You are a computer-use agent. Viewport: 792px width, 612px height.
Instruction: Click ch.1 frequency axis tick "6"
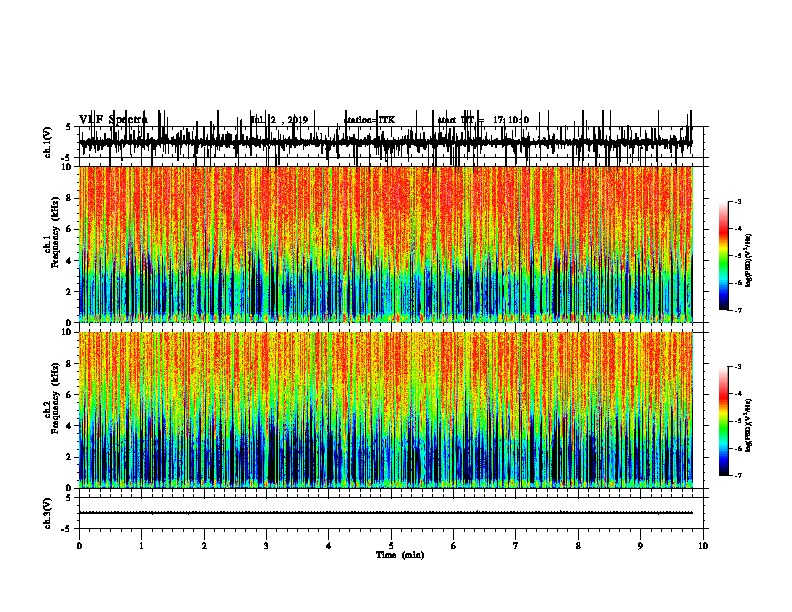pos(70,229)
